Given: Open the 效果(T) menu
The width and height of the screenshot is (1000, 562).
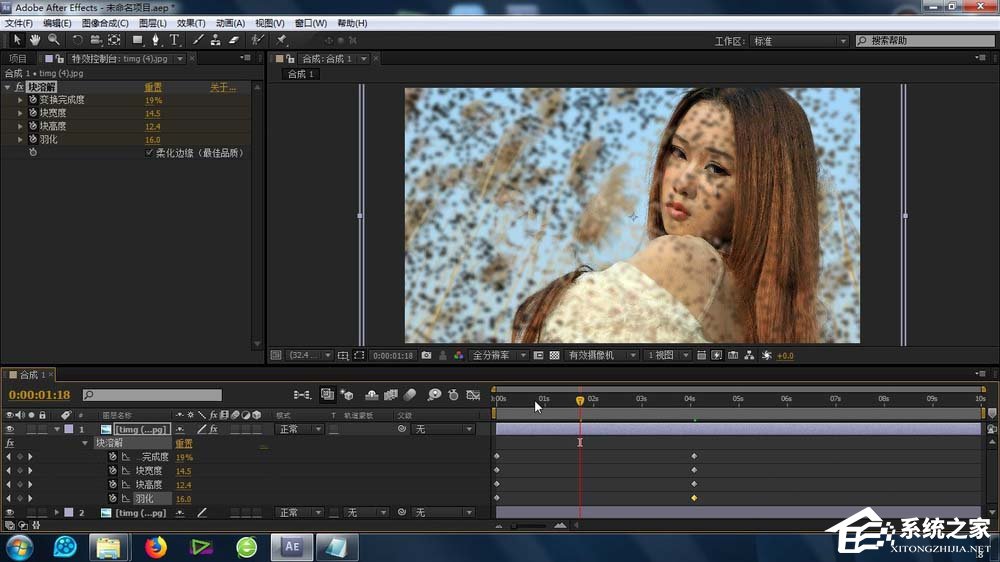Looking at the screenshot, I should [x=191, y=23].
